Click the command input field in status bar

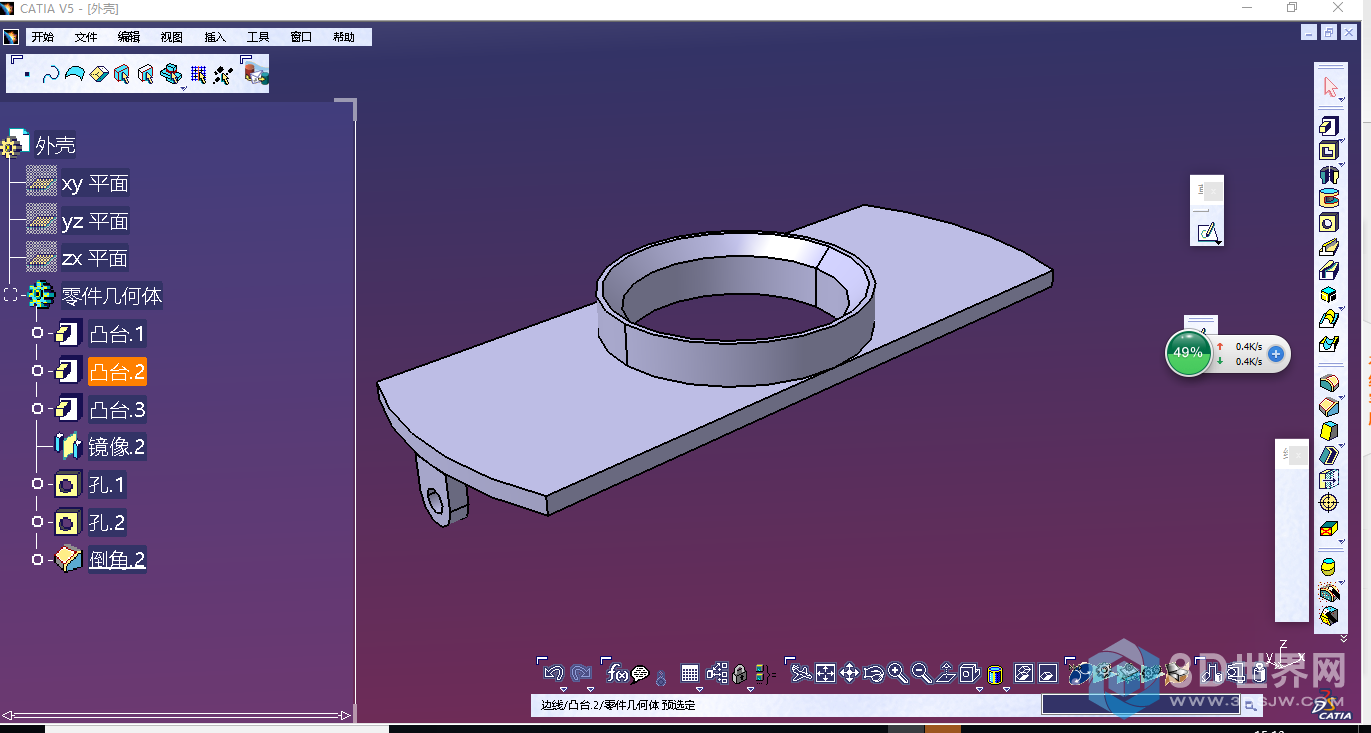tap(1141, 704)
